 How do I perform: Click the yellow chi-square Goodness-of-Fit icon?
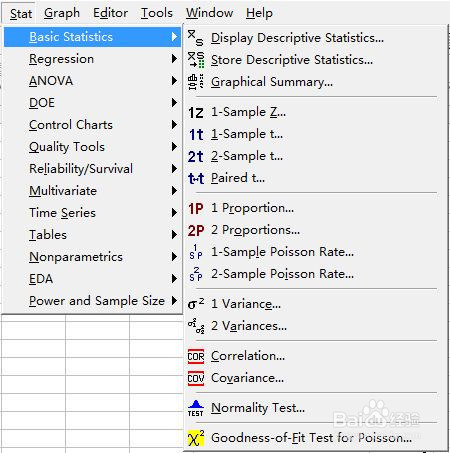tap(196, 438)
